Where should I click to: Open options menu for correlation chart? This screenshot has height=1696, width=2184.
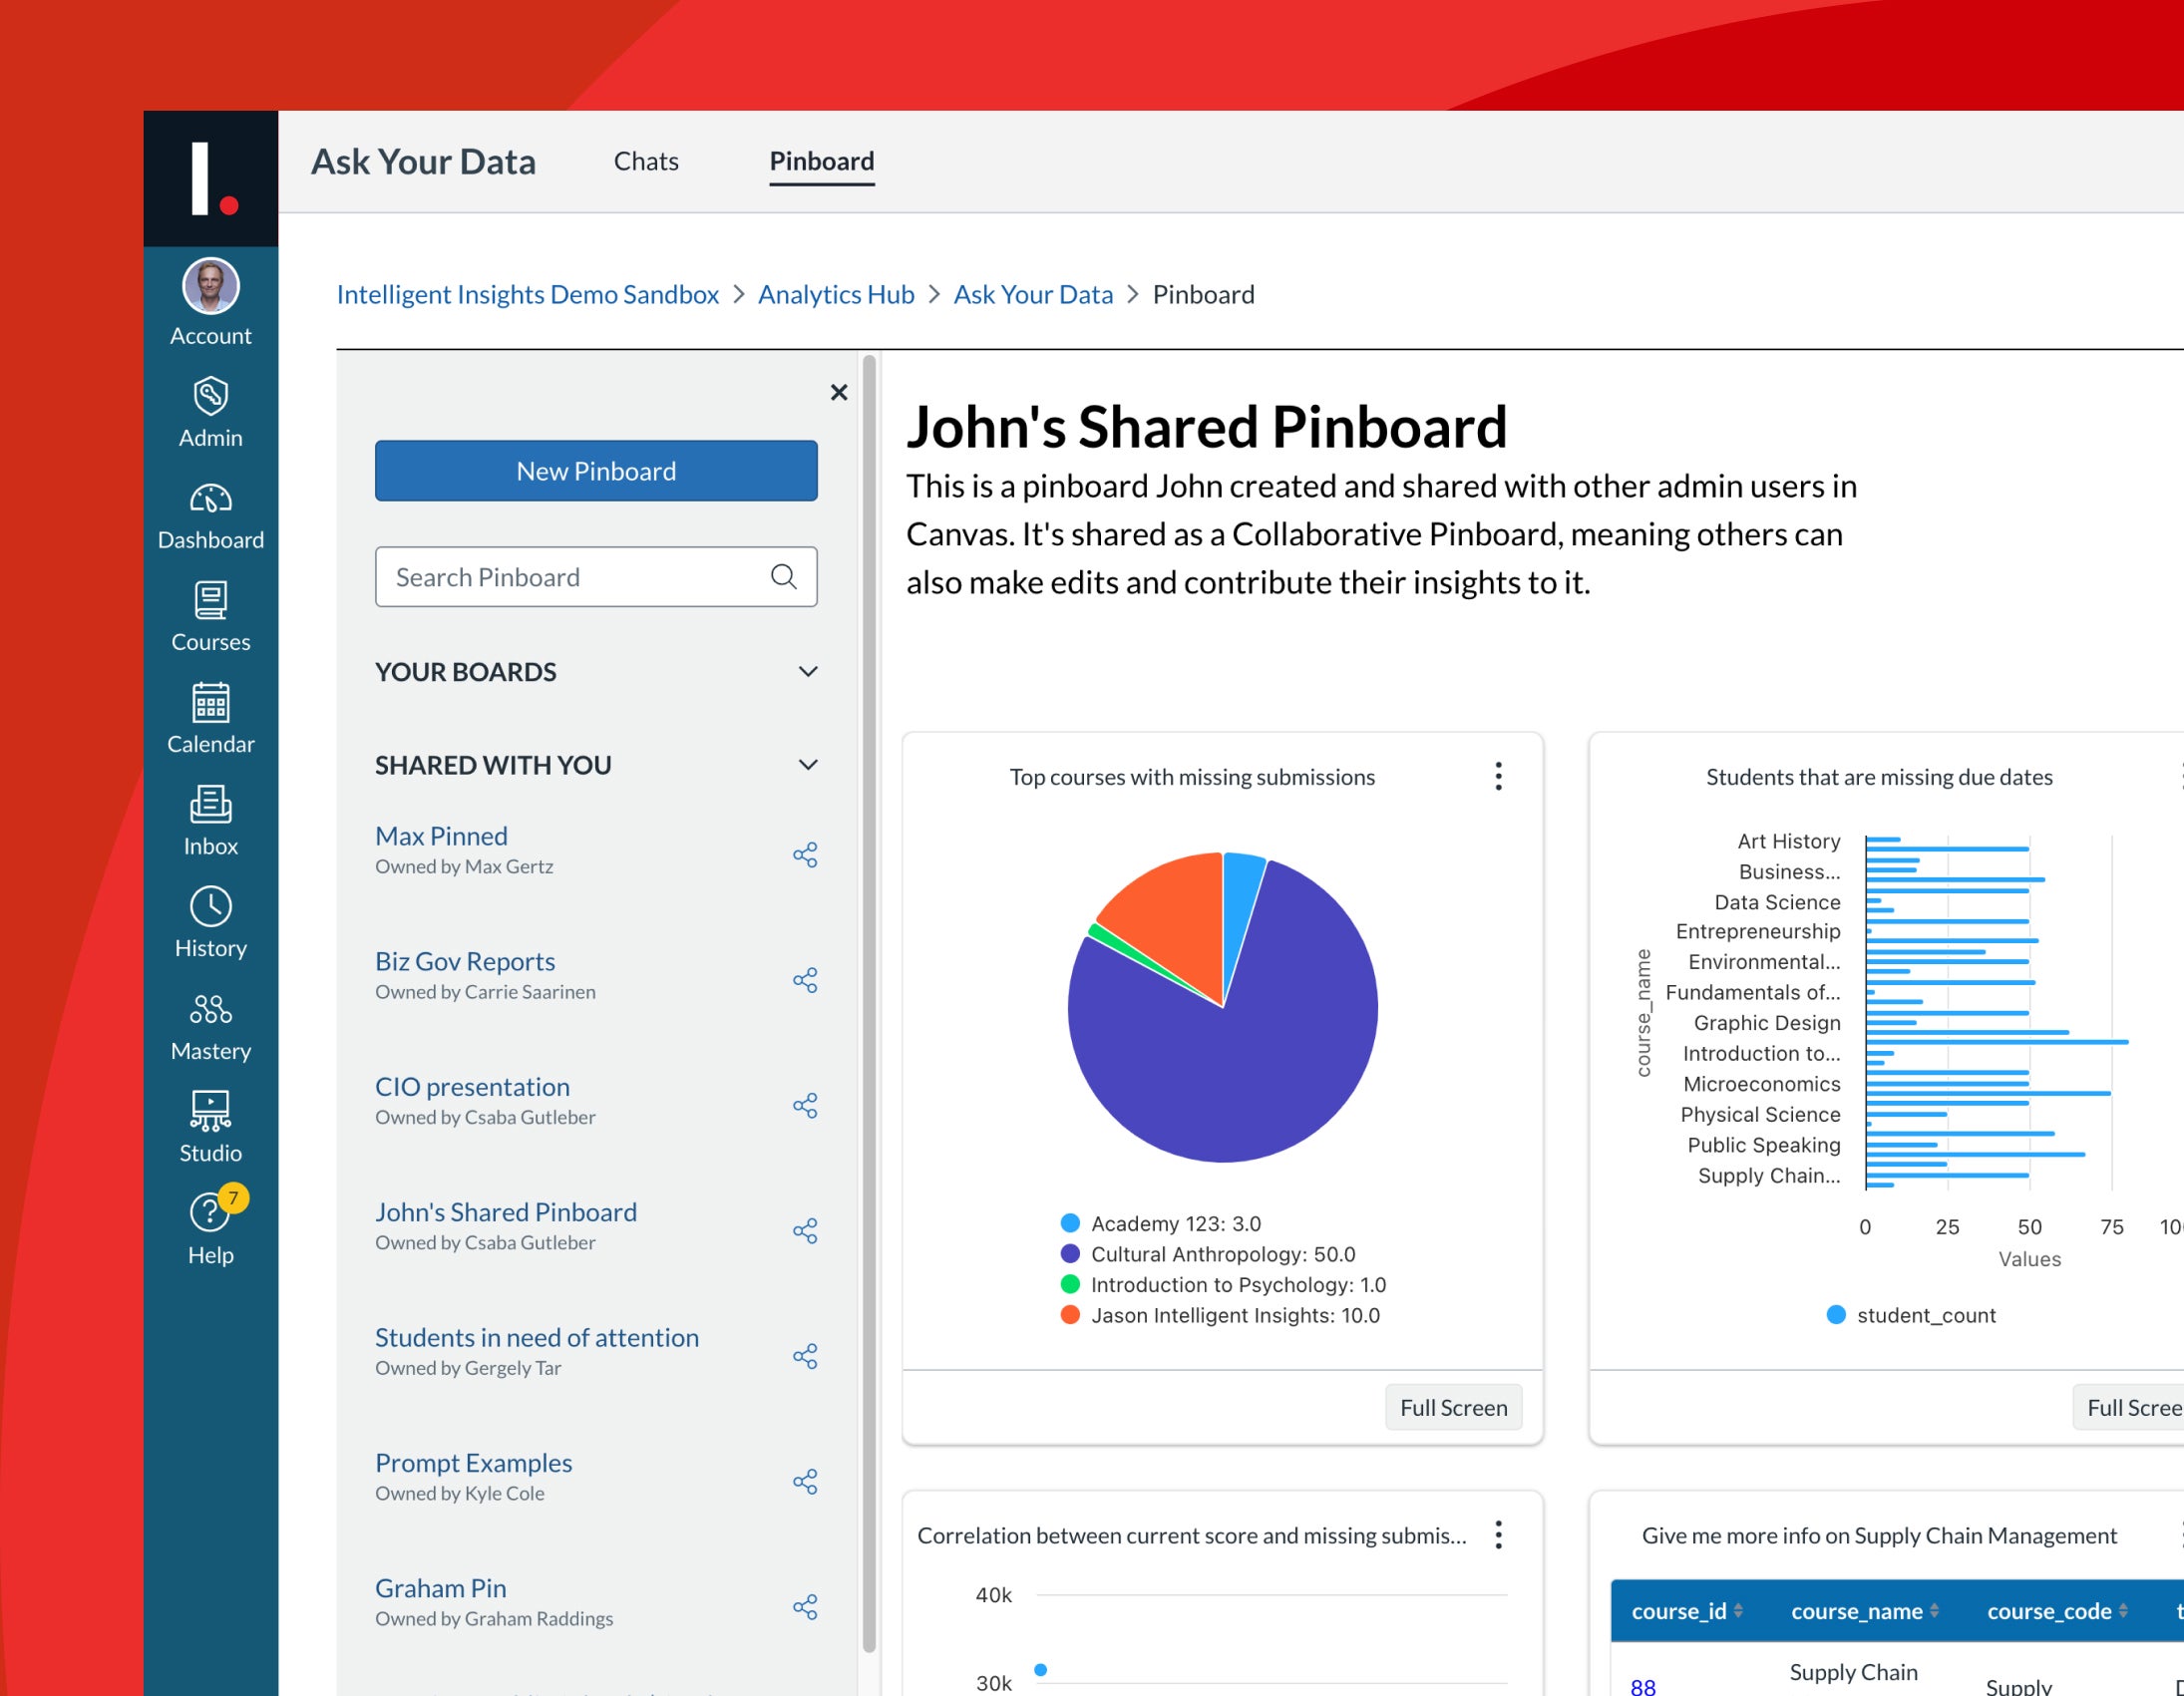point(1498,1535)
